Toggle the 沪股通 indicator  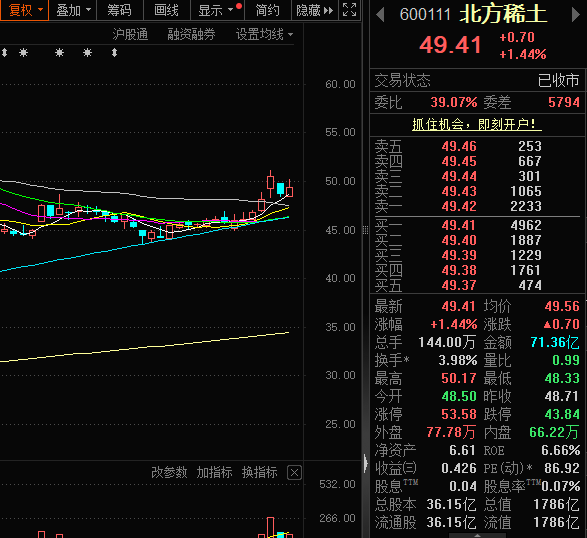click(x=130, y=34)
